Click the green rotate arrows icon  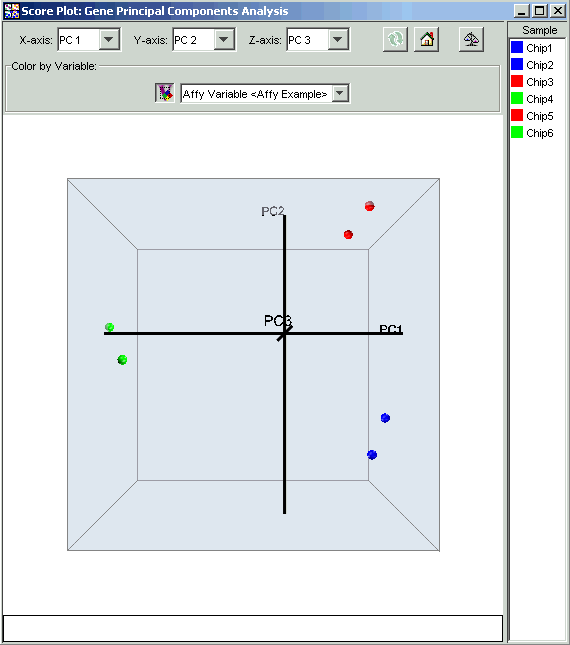(x=395, y=40)
